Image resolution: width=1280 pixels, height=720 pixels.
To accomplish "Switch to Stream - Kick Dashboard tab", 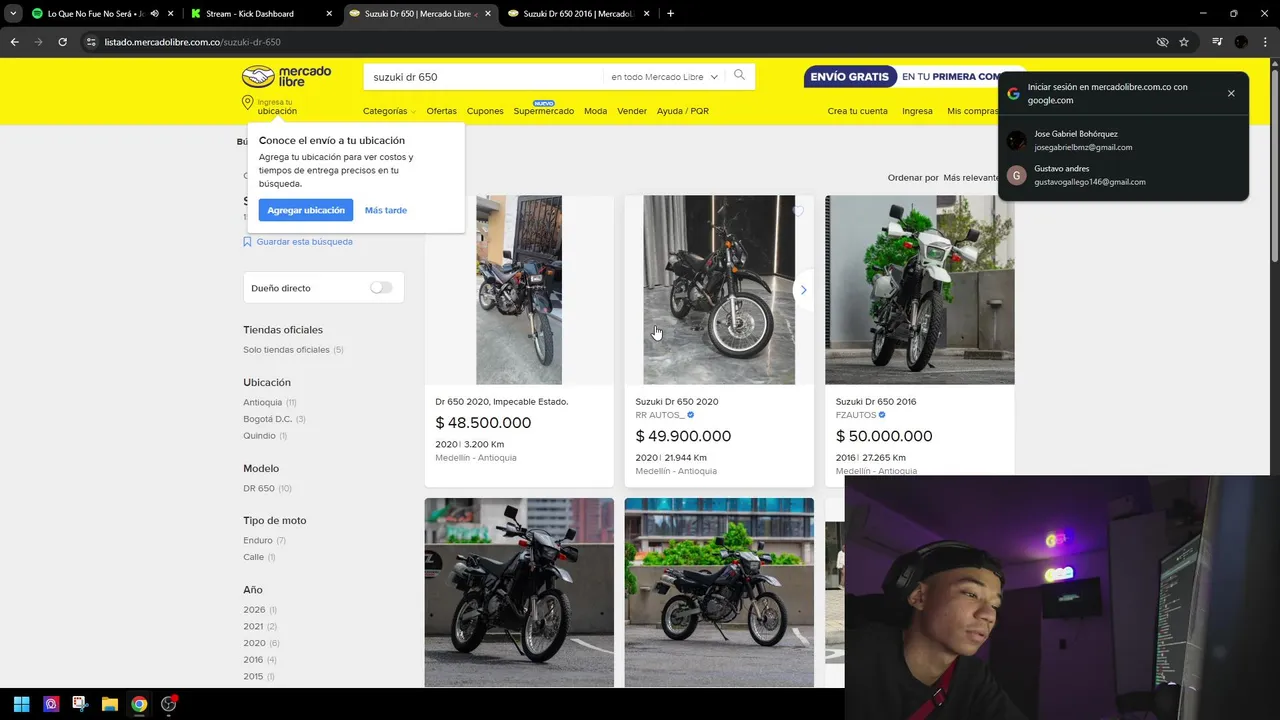I will [262, 14].
